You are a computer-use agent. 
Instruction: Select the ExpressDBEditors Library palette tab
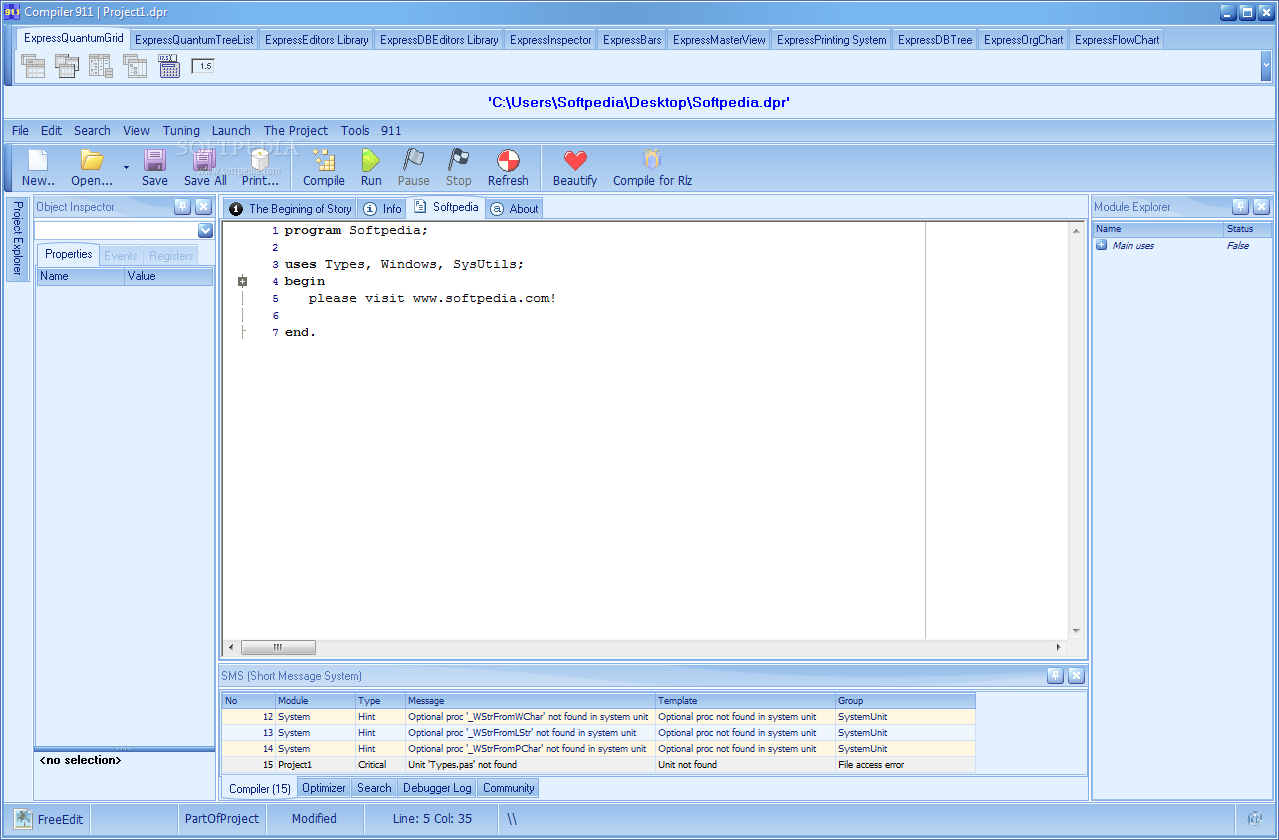click(x=439, y=40)
